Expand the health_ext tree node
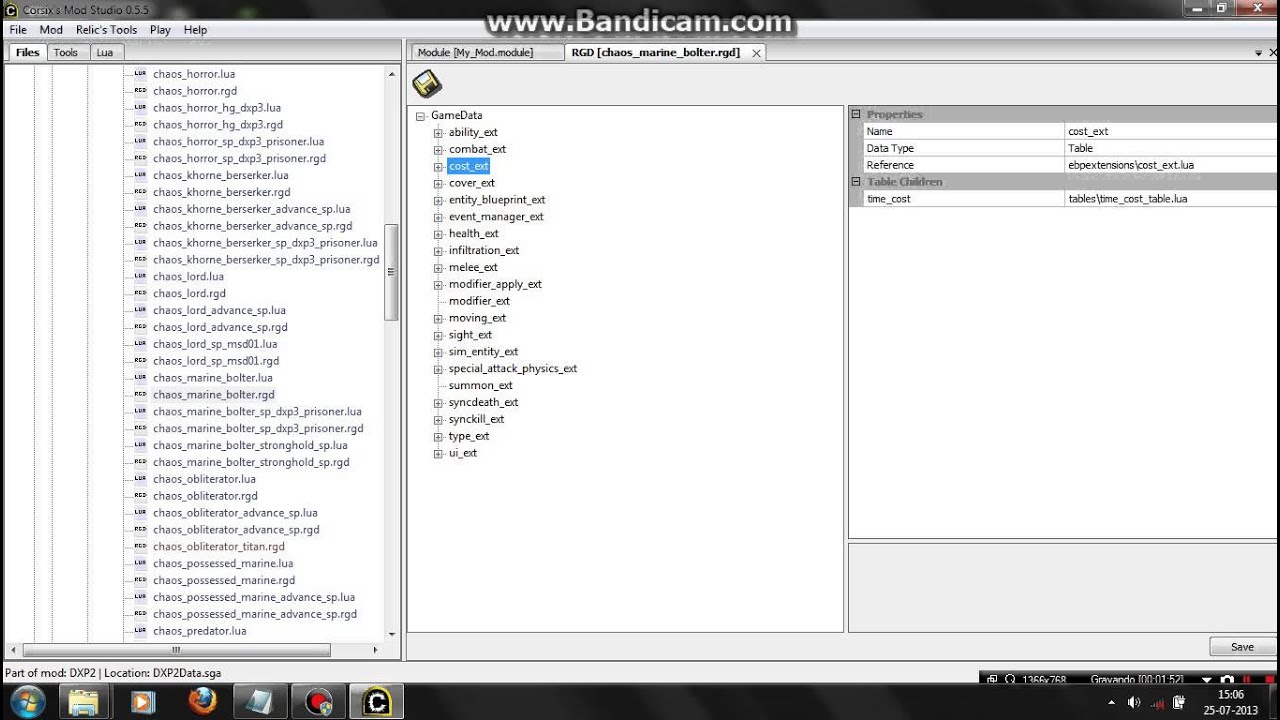This screenshot has width=1280, height=720. tap(438, 234)
